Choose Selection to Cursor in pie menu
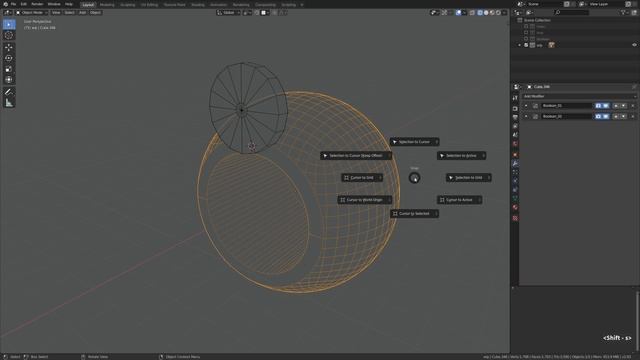The image size is (640, 360). tap(414, 142)
